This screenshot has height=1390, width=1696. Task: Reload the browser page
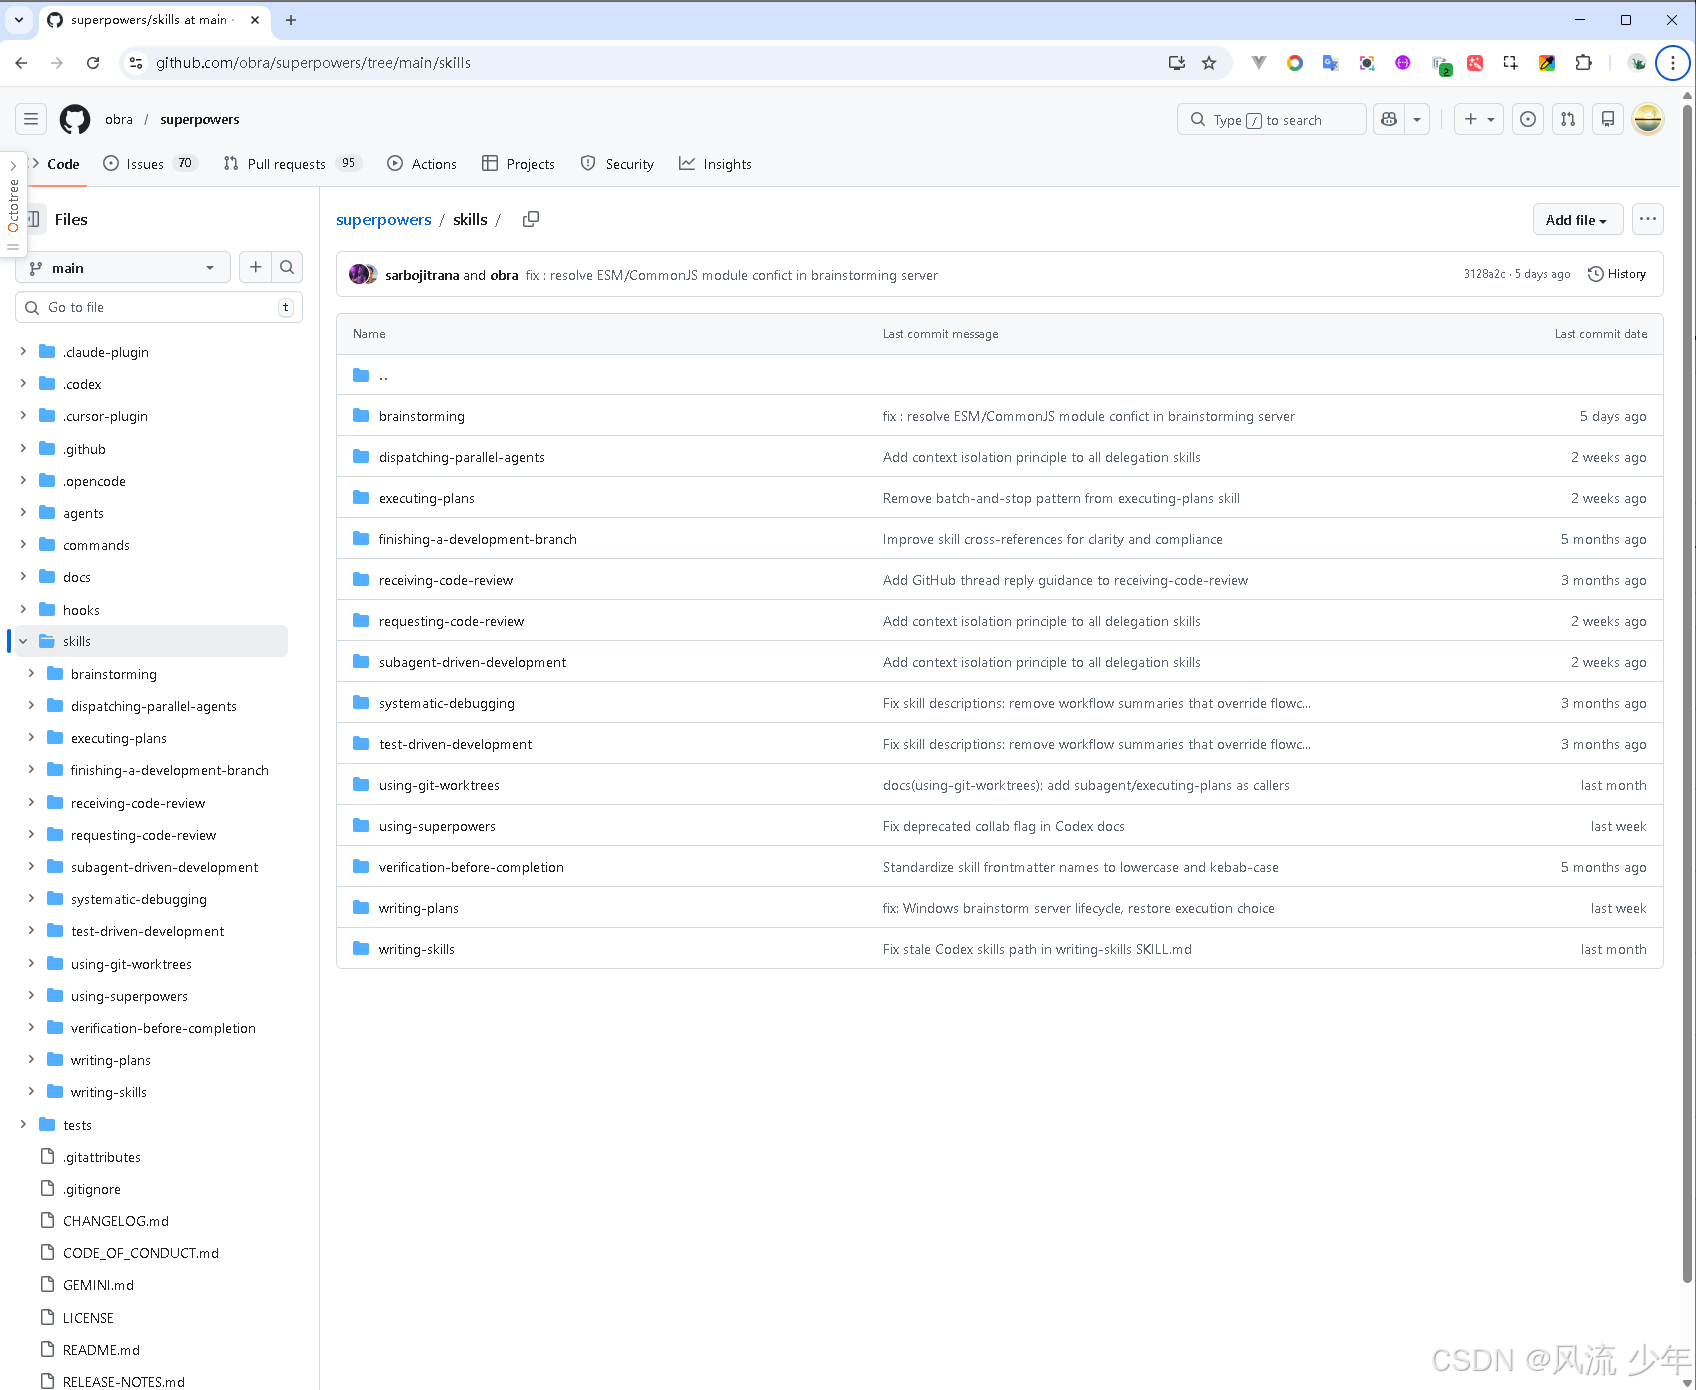click(x=93, y=63)
